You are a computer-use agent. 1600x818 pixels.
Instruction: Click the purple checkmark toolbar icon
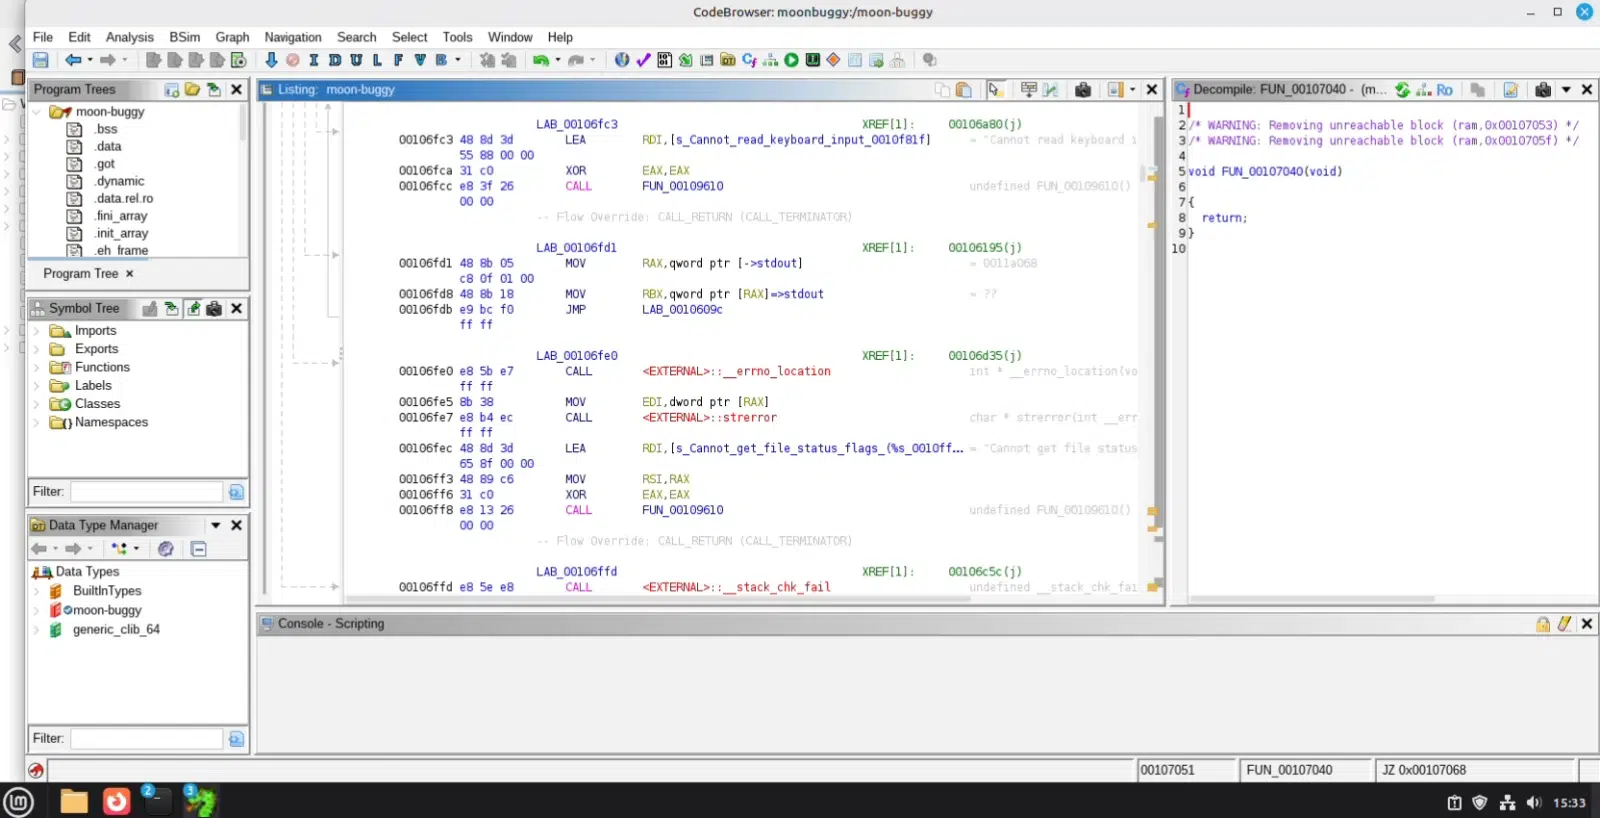pos(643,60)
